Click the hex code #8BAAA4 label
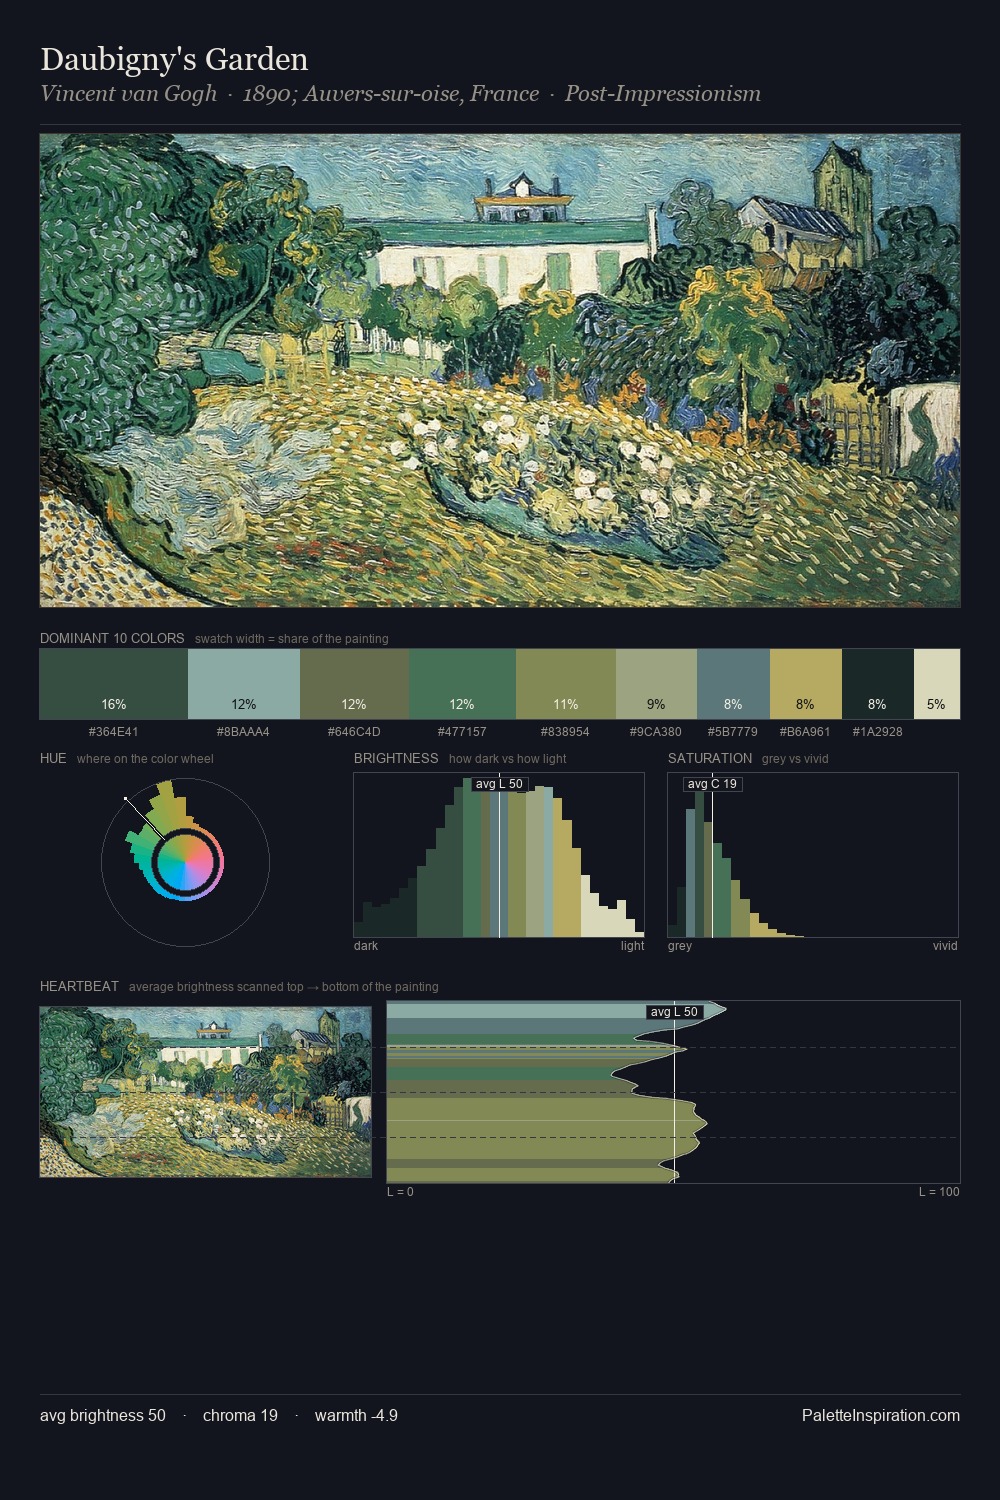The height and width of the screenshot is (1500, 1000). 244,732
